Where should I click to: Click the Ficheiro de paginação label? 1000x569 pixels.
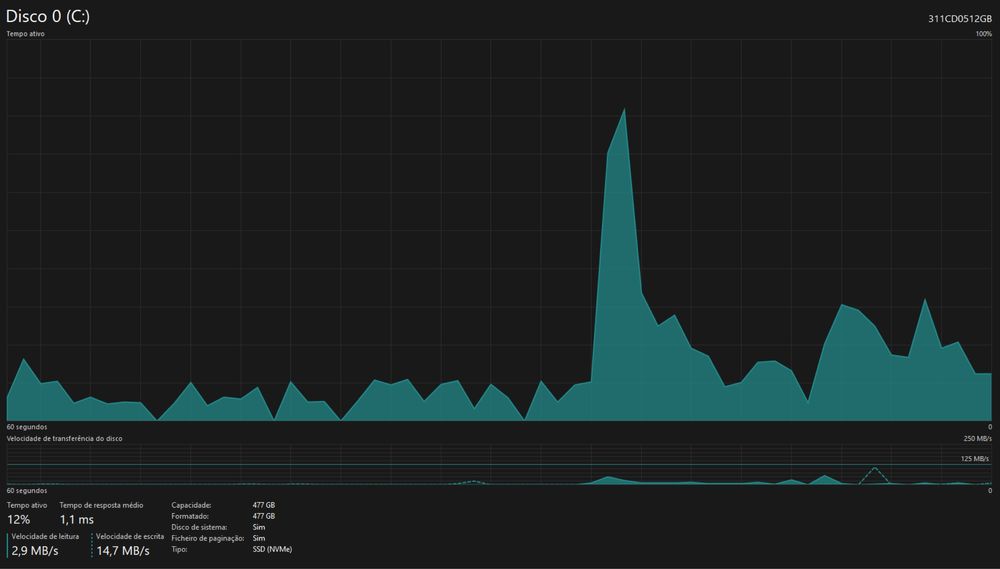208,538
